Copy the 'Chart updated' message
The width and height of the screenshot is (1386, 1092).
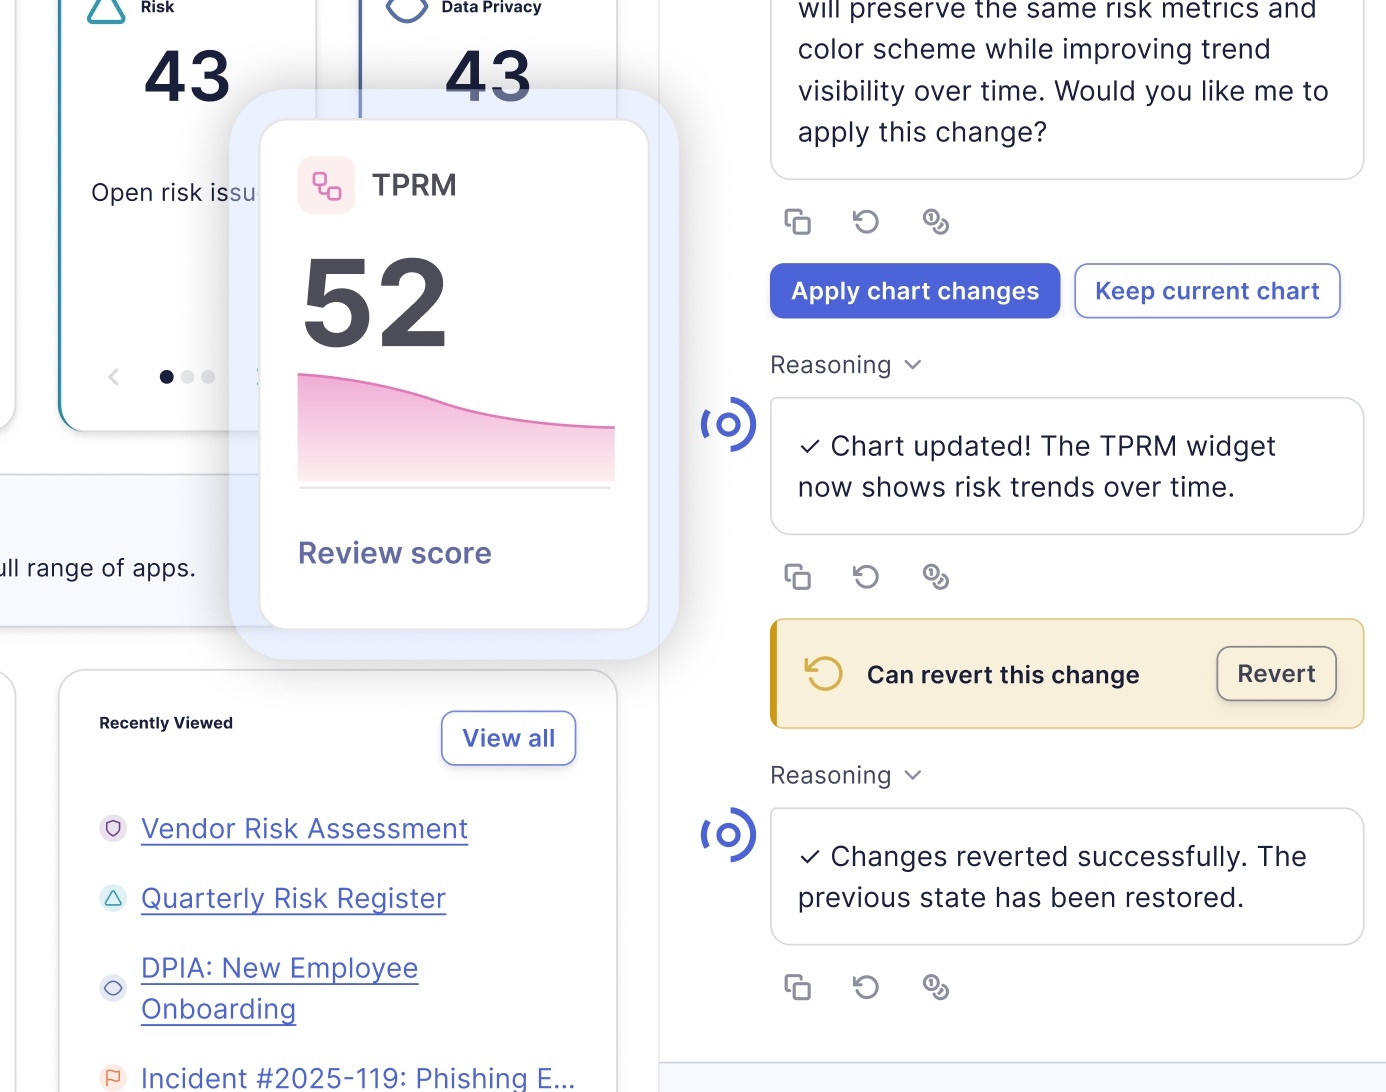coord(797,577)
